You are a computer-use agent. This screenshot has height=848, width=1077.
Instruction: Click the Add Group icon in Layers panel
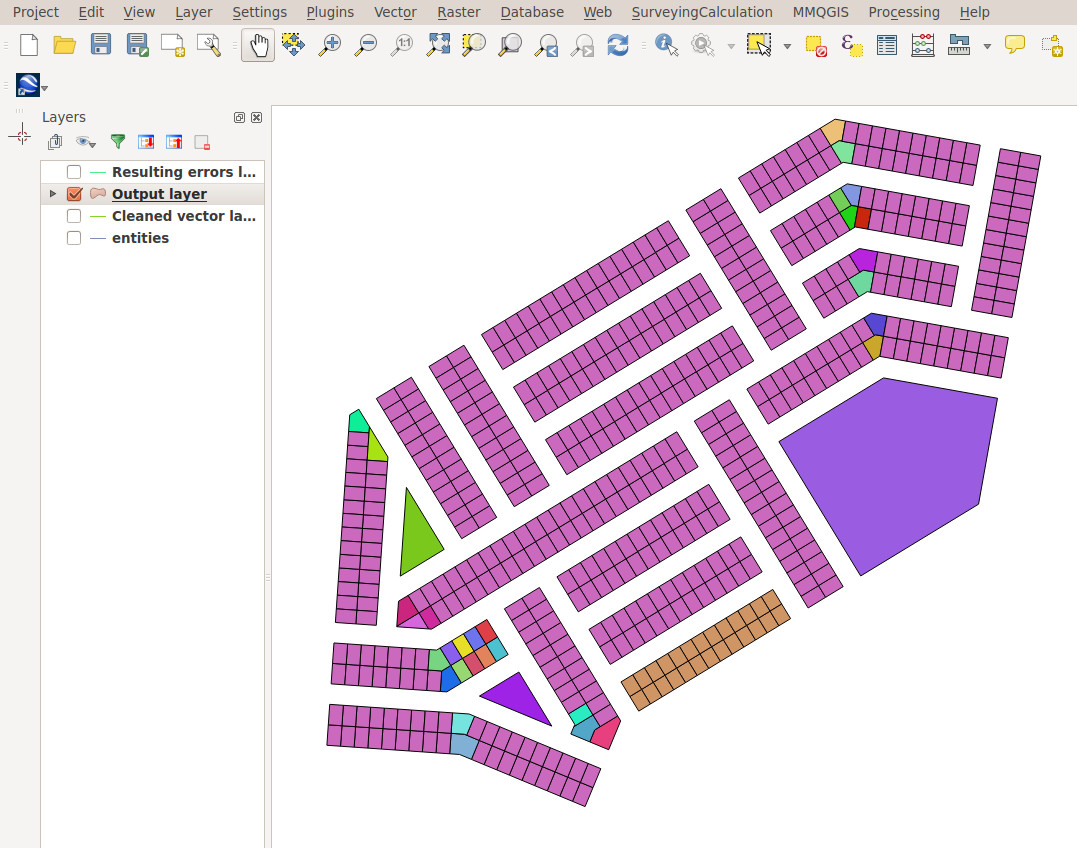pos(55,142)
